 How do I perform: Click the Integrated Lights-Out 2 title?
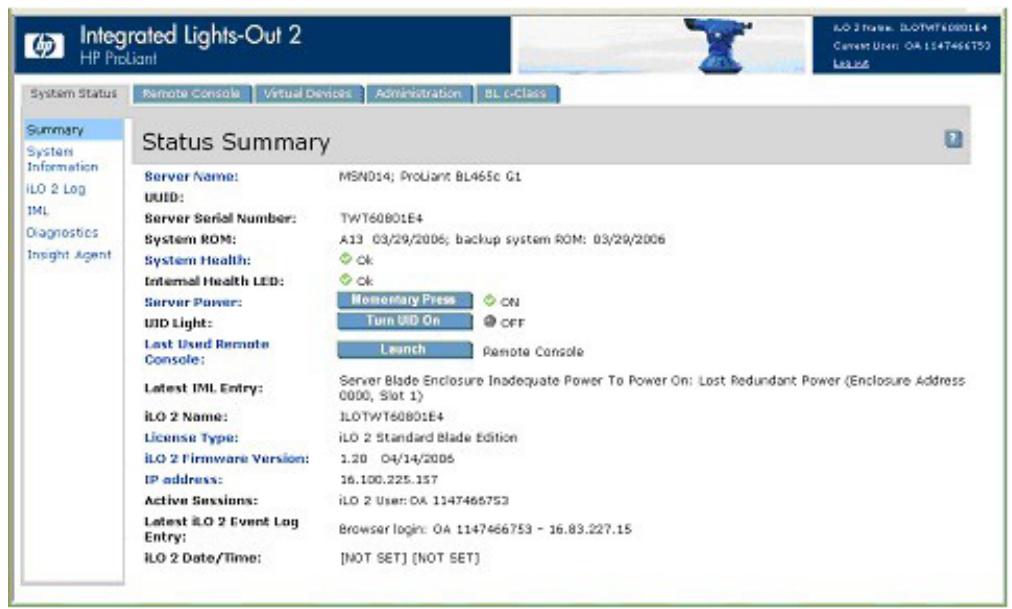pos(190,35)
